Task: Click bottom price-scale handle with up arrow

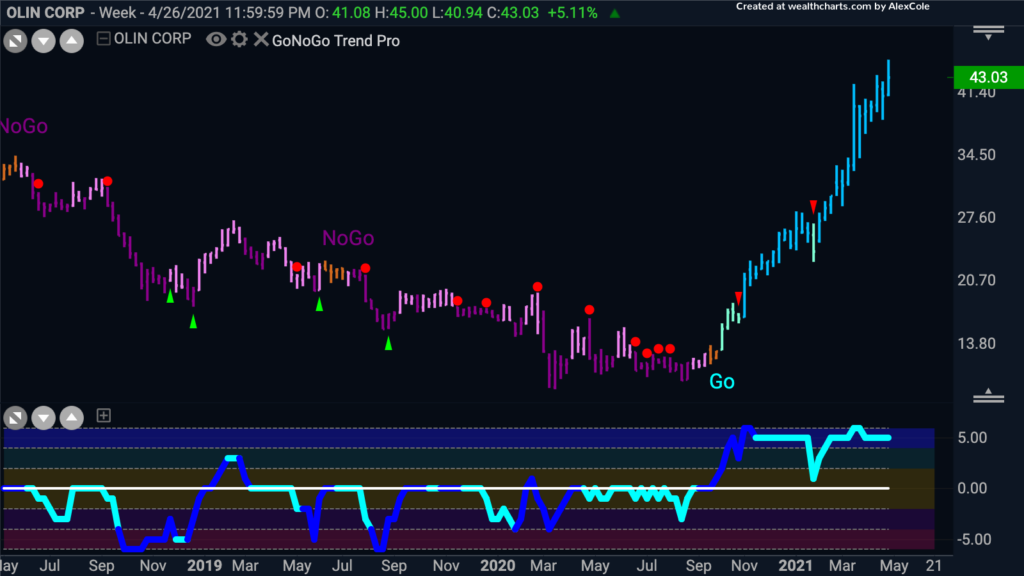Action: point(988,395)
